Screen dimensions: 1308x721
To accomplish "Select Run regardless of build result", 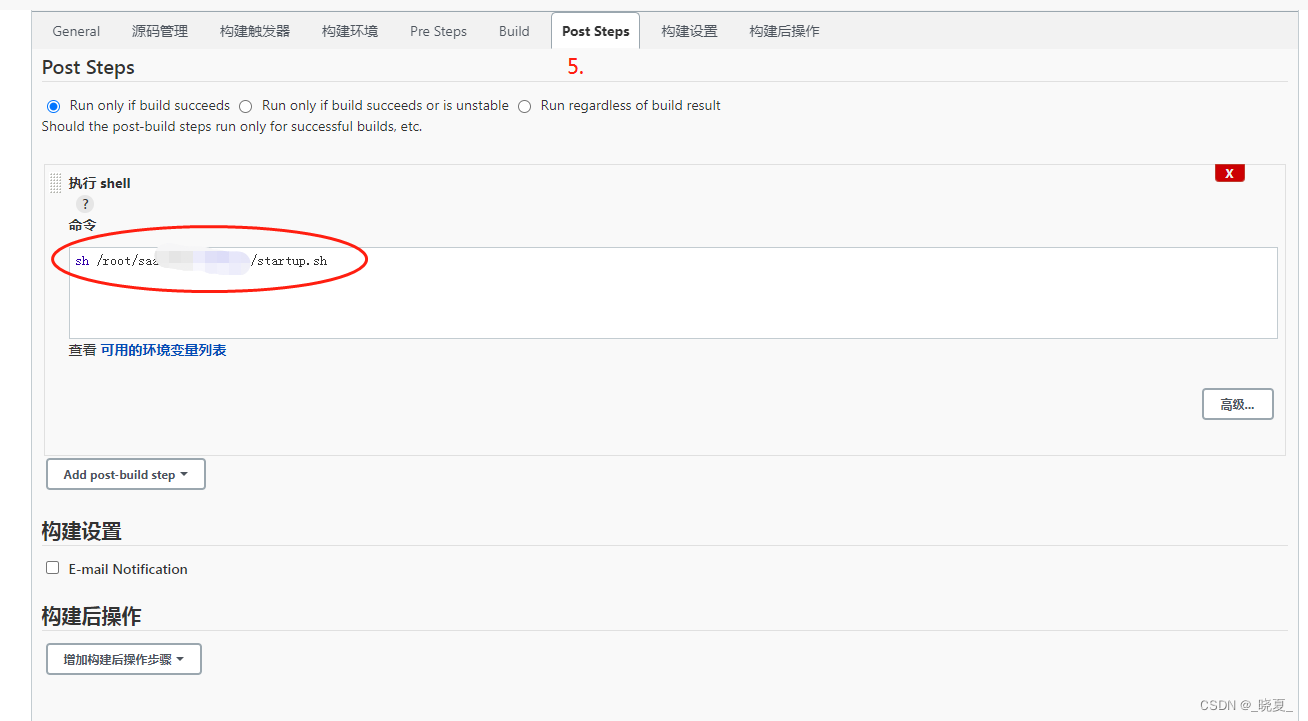I will click(x=525, y=106).
